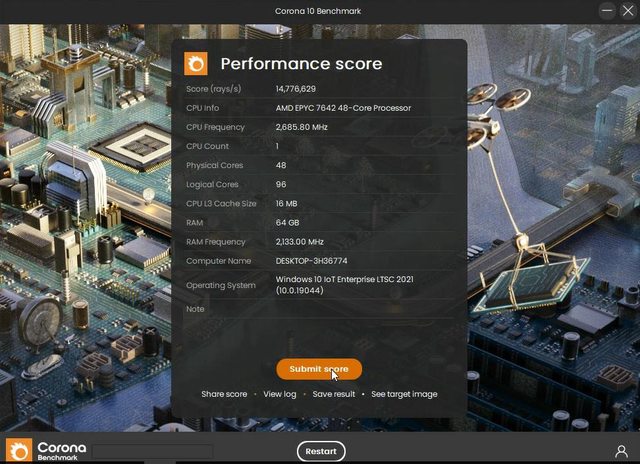Open View log link

(x=280, y=394)
